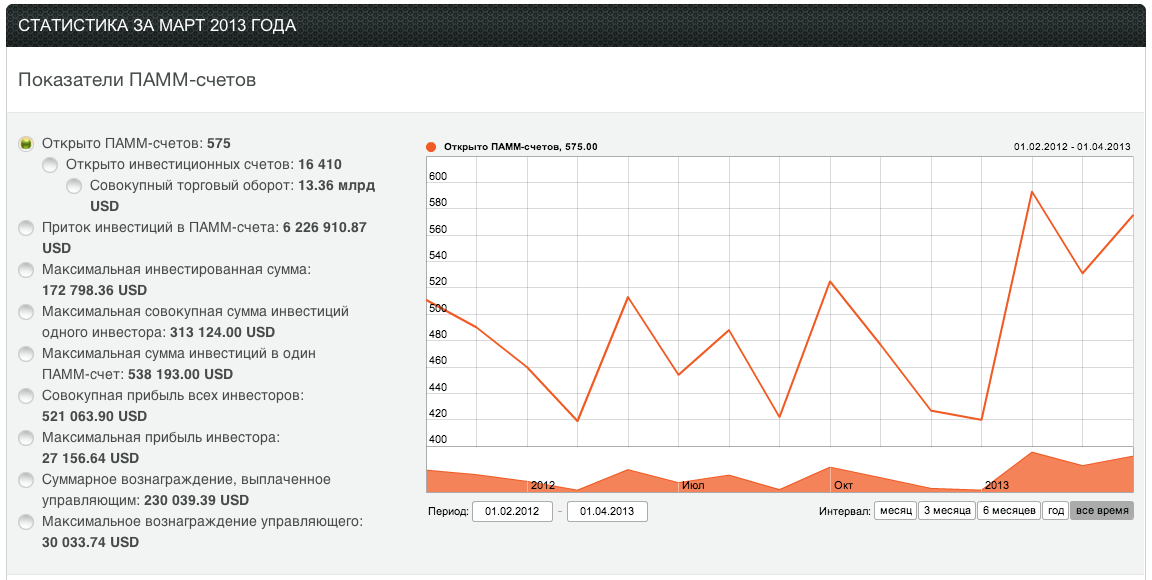Select 'Максимальная прибыль инвестора' radio button
The image size is (1152, 580).
[x=26, y=438]
